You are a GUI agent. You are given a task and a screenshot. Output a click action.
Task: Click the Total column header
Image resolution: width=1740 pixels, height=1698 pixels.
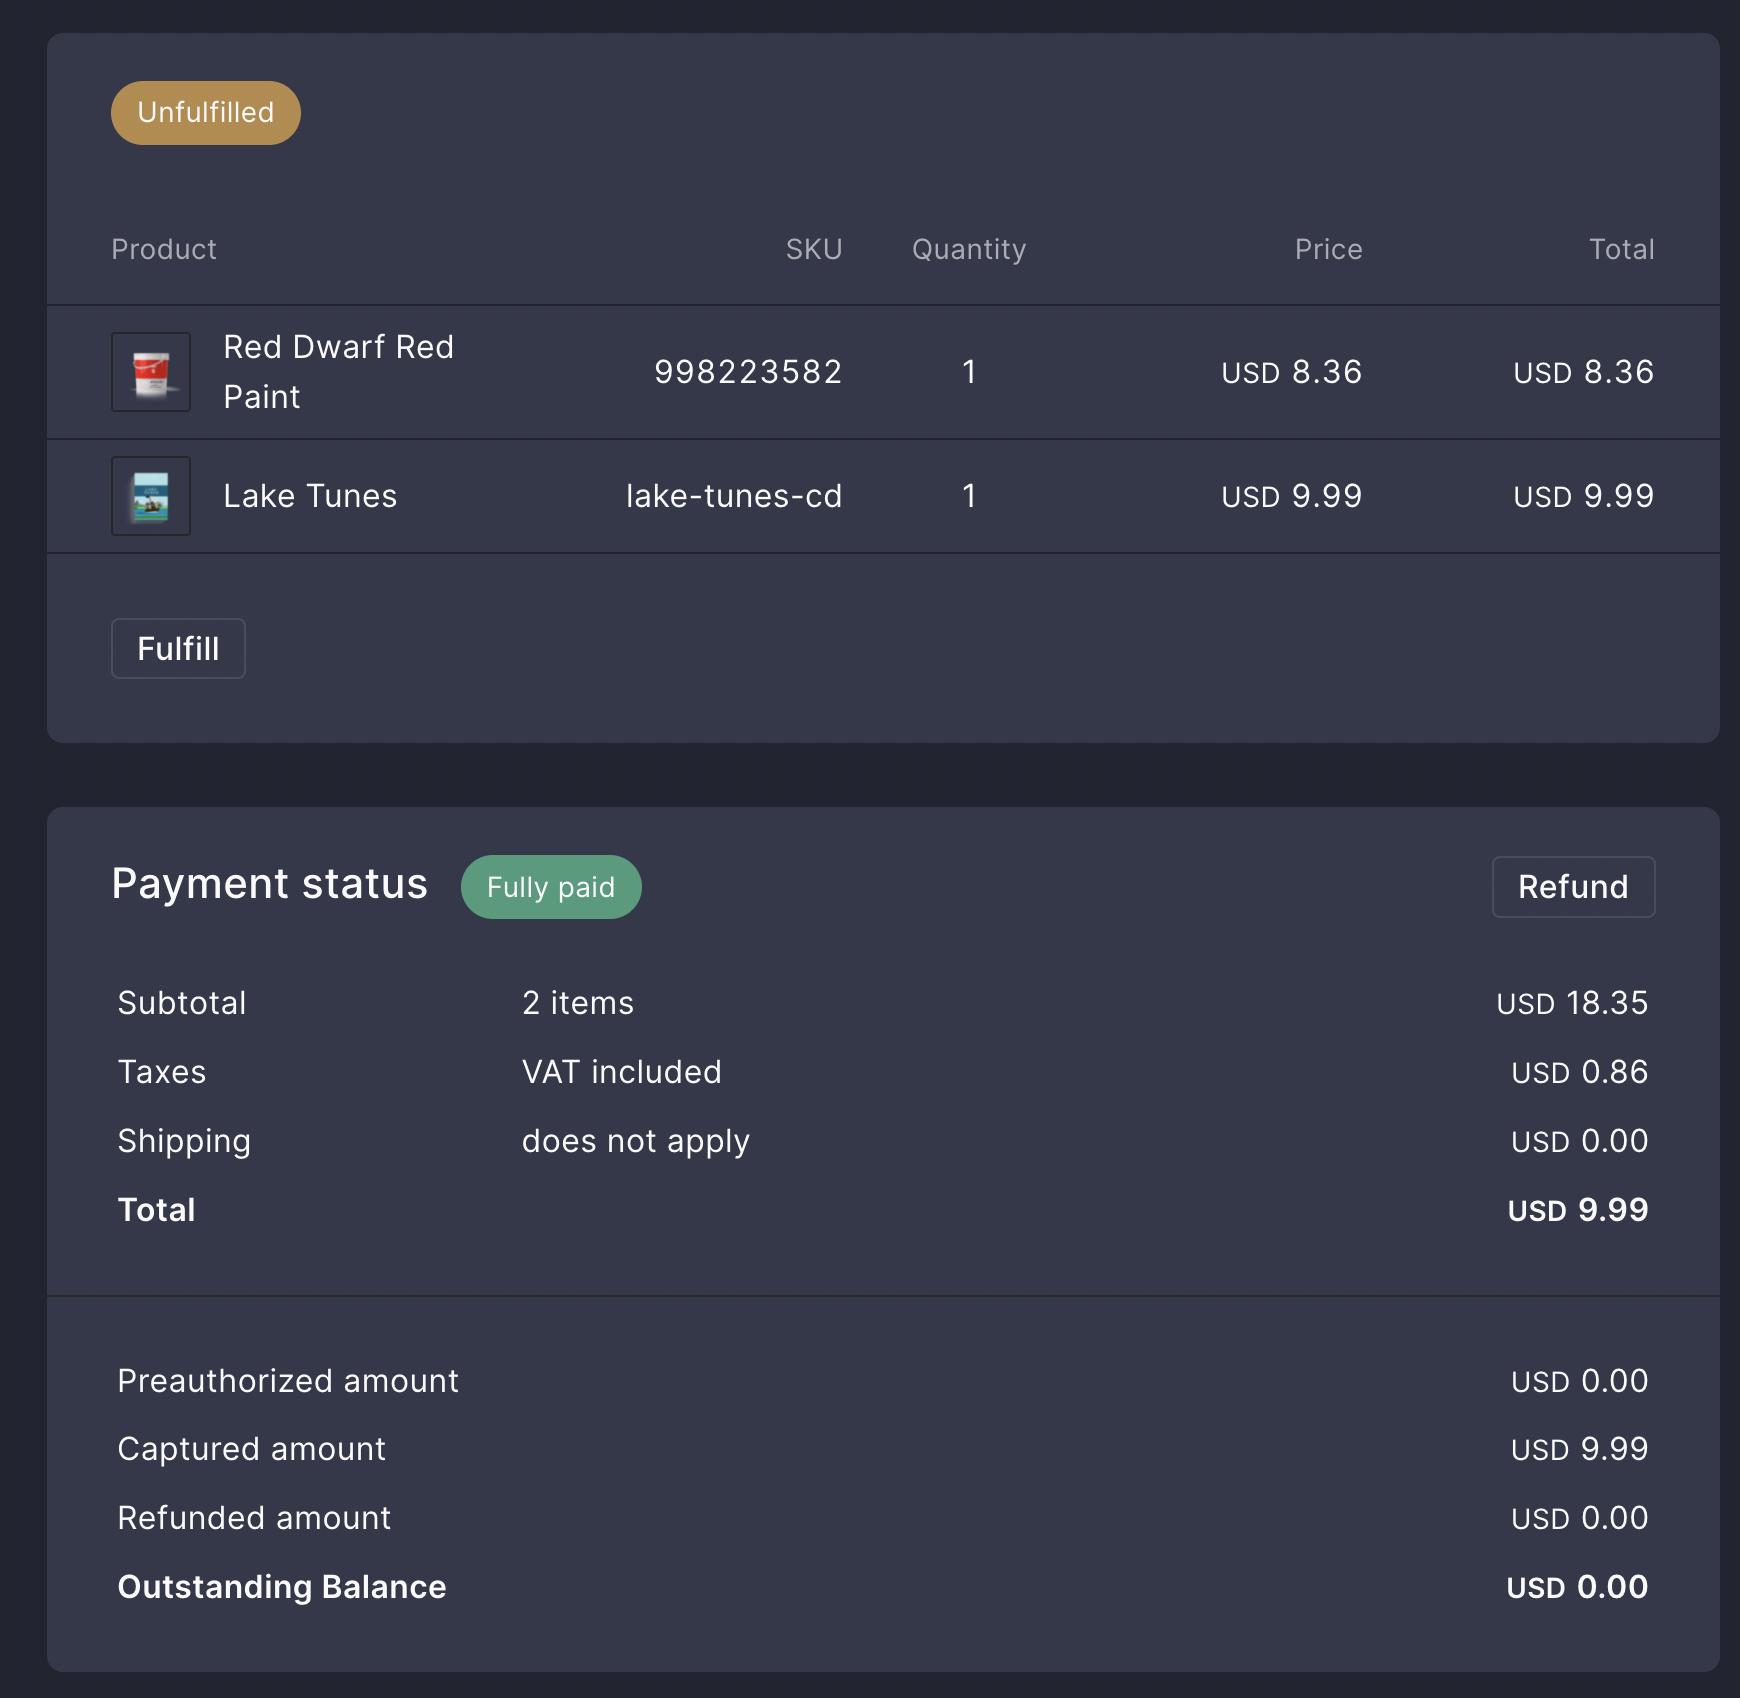click(1622, 249)
